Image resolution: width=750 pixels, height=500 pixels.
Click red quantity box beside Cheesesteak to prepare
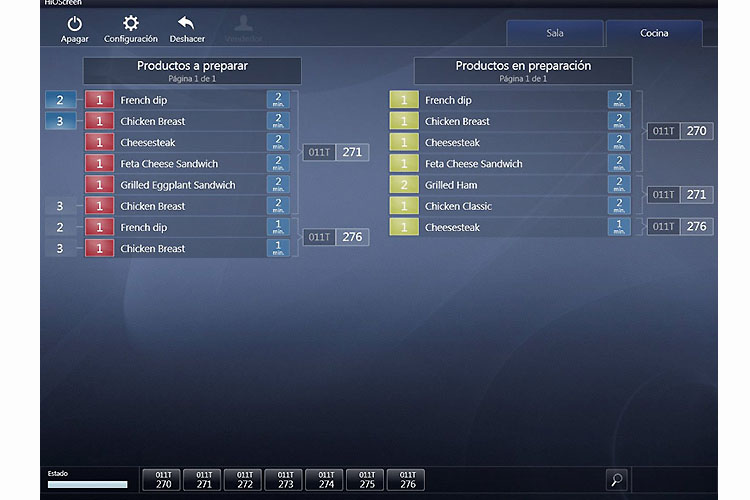[99, 143]
